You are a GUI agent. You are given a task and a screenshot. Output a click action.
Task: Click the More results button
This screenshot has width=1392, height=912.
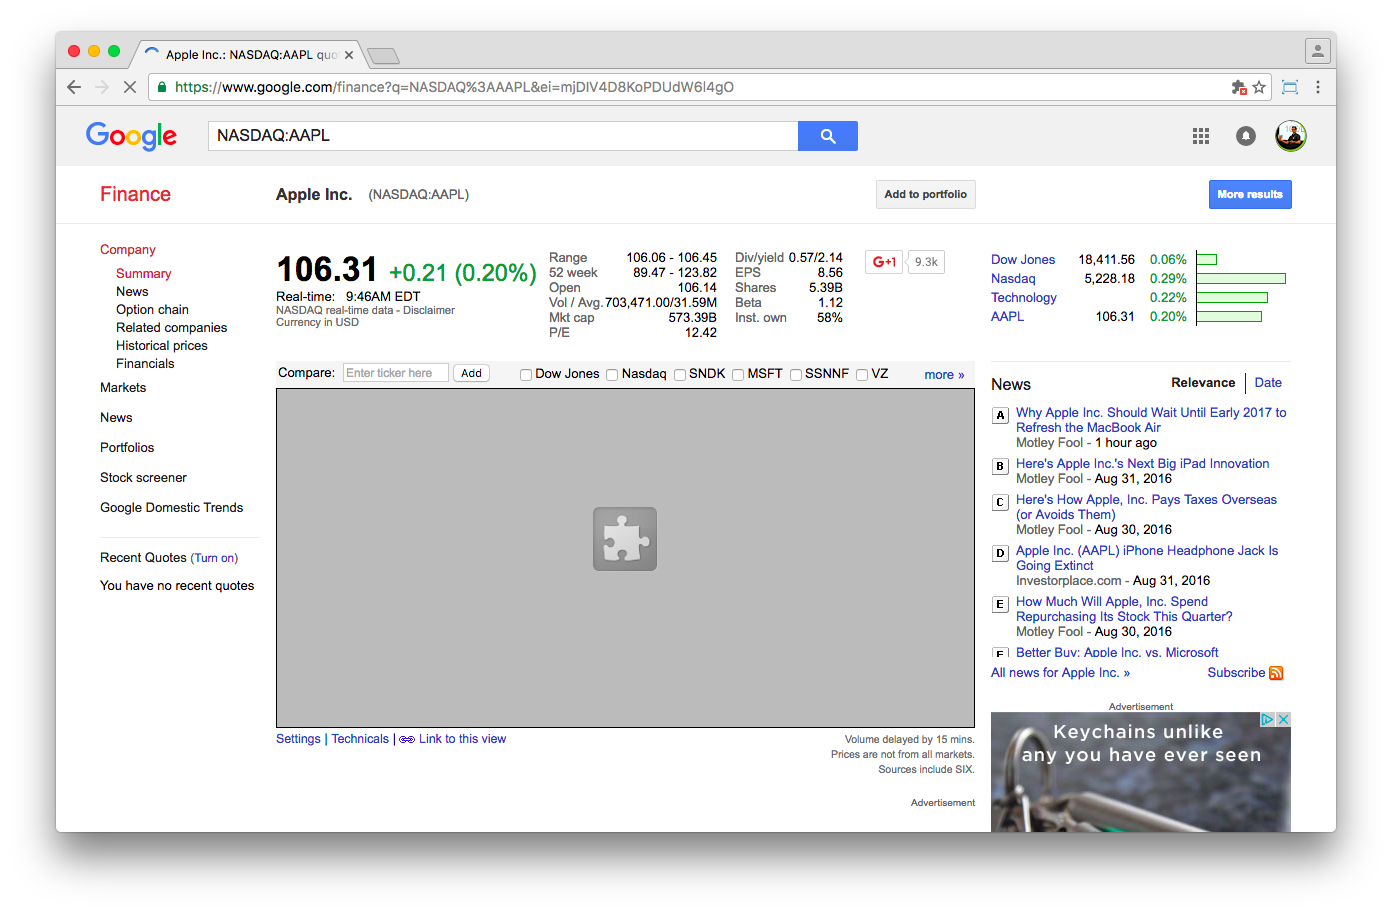(x=1250, y=195)
